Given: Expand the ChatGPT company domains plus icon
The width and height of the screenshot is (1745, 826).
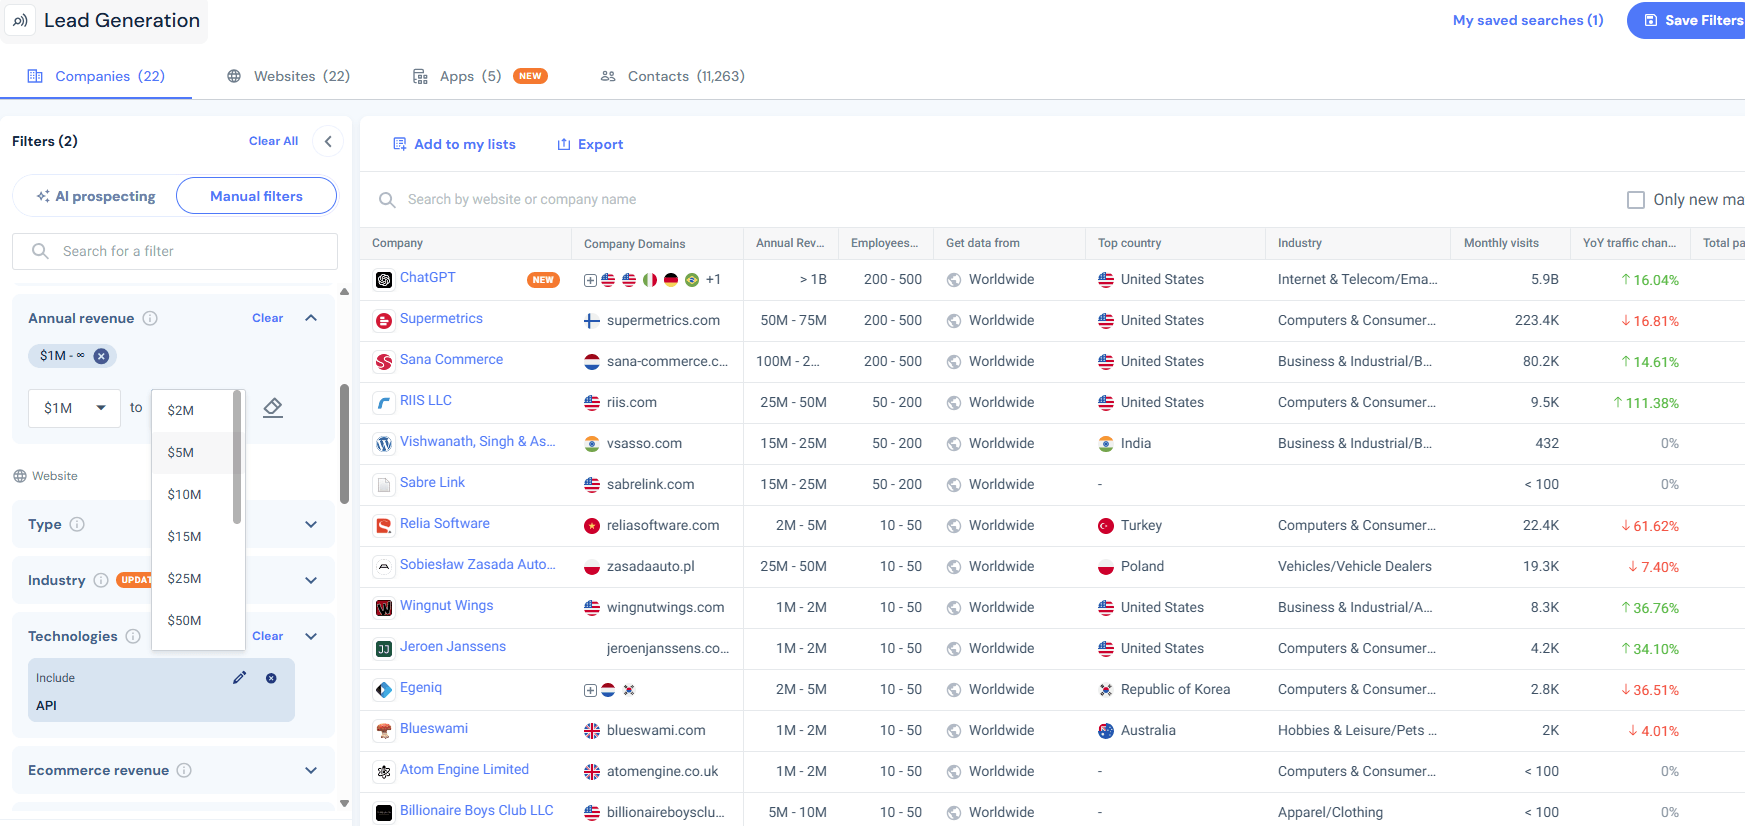Looking at the screenshot, I should pyautogui.click(x=590, y=280).
